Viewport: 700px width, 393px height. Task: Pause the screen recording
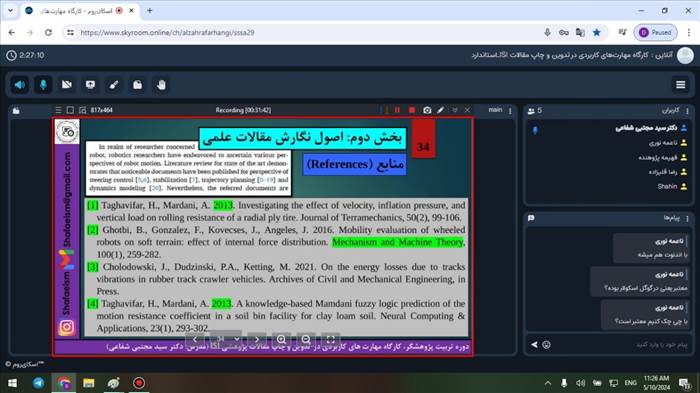pos(397,110)
